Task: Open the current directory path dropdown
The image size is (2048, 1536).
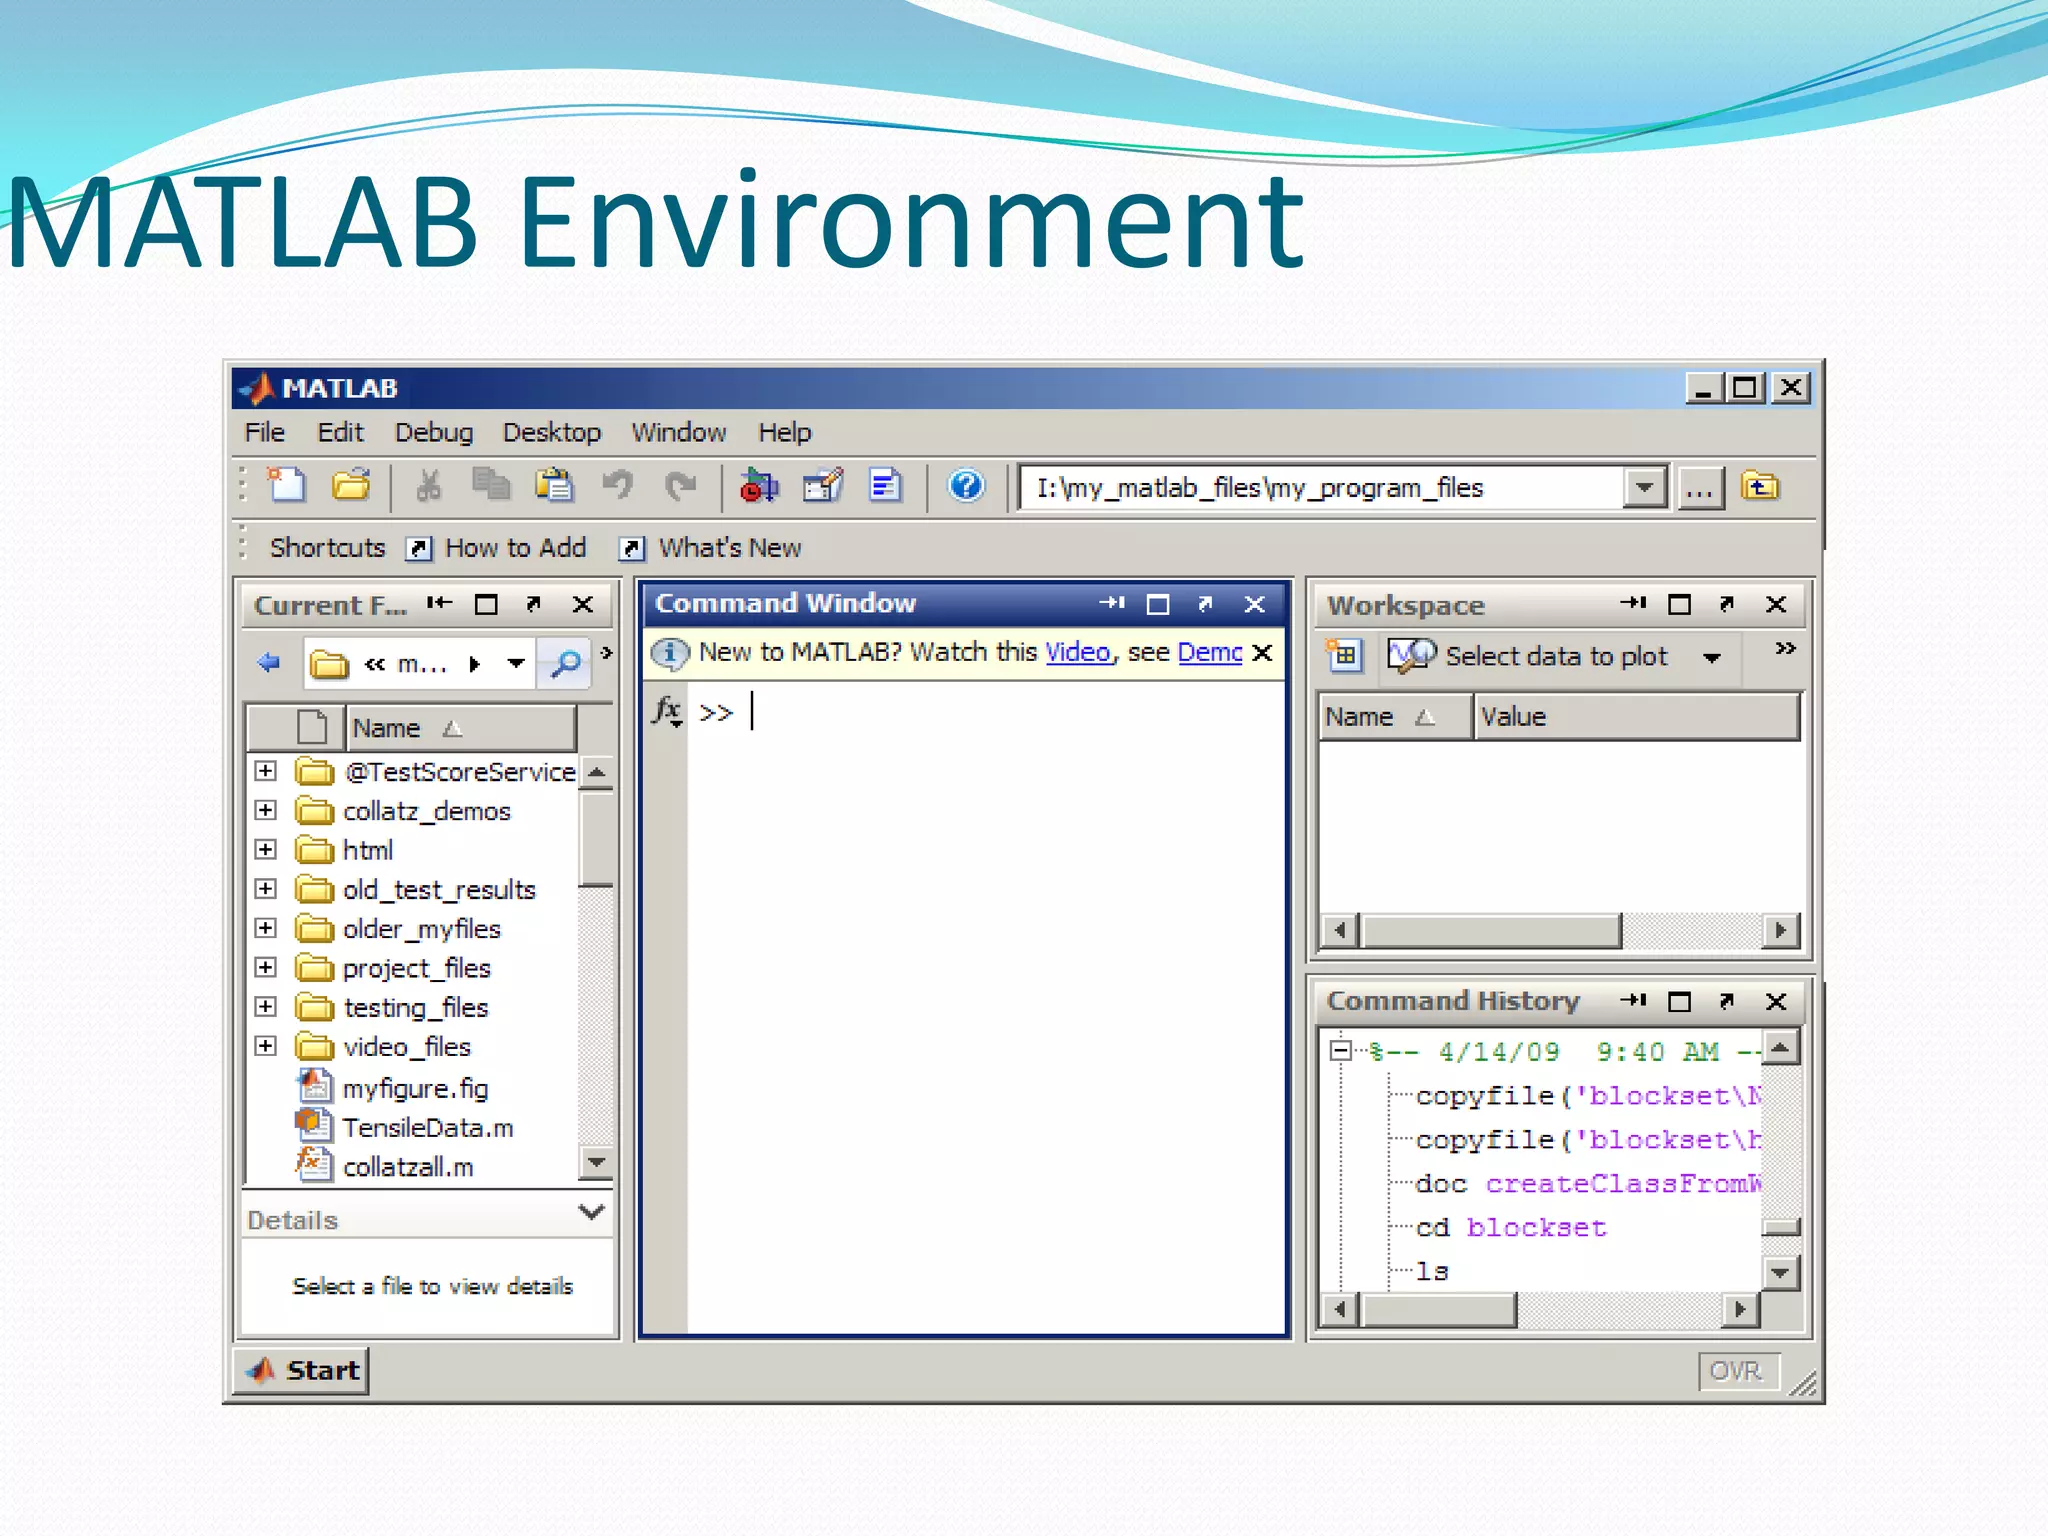Action: click(x=1644, y=488)
